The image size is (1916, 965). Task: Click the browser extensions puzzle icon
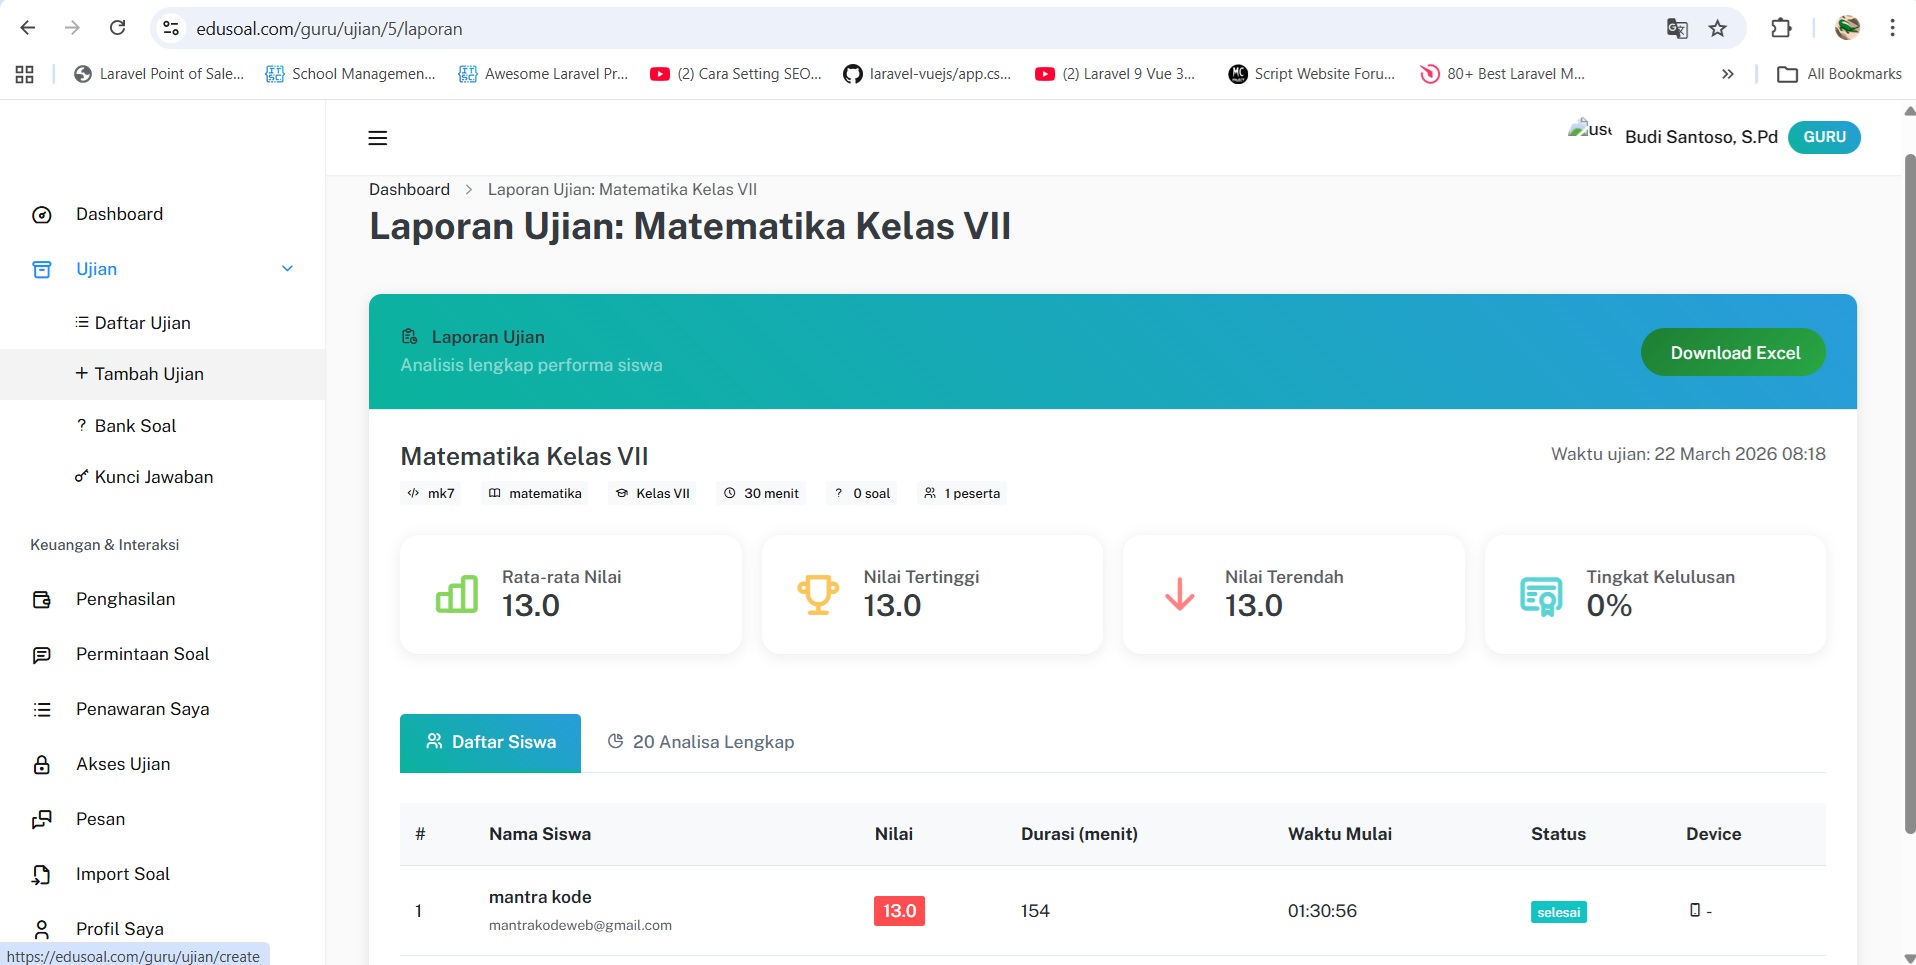pos(1782,28)
